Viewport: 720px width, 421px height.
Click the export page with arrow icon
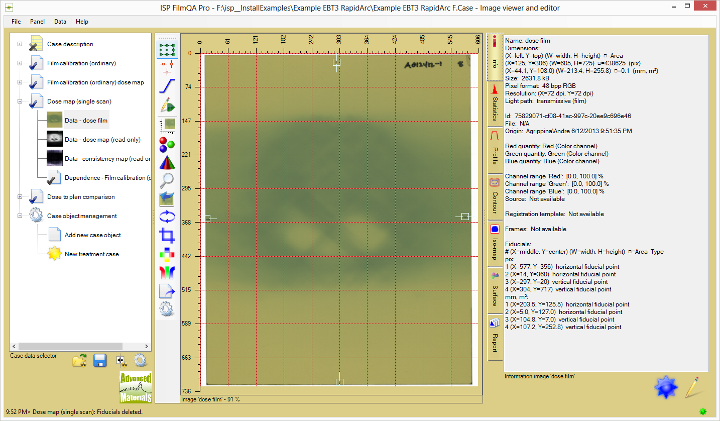(x=167, y=291)
